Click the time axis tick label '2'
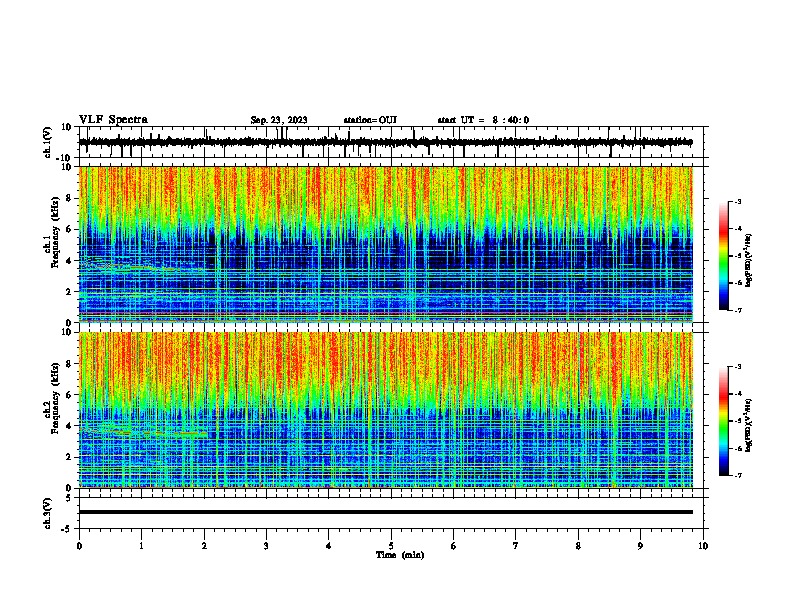The height and width of the screenshot is (612, 792). tap(204, 546)
